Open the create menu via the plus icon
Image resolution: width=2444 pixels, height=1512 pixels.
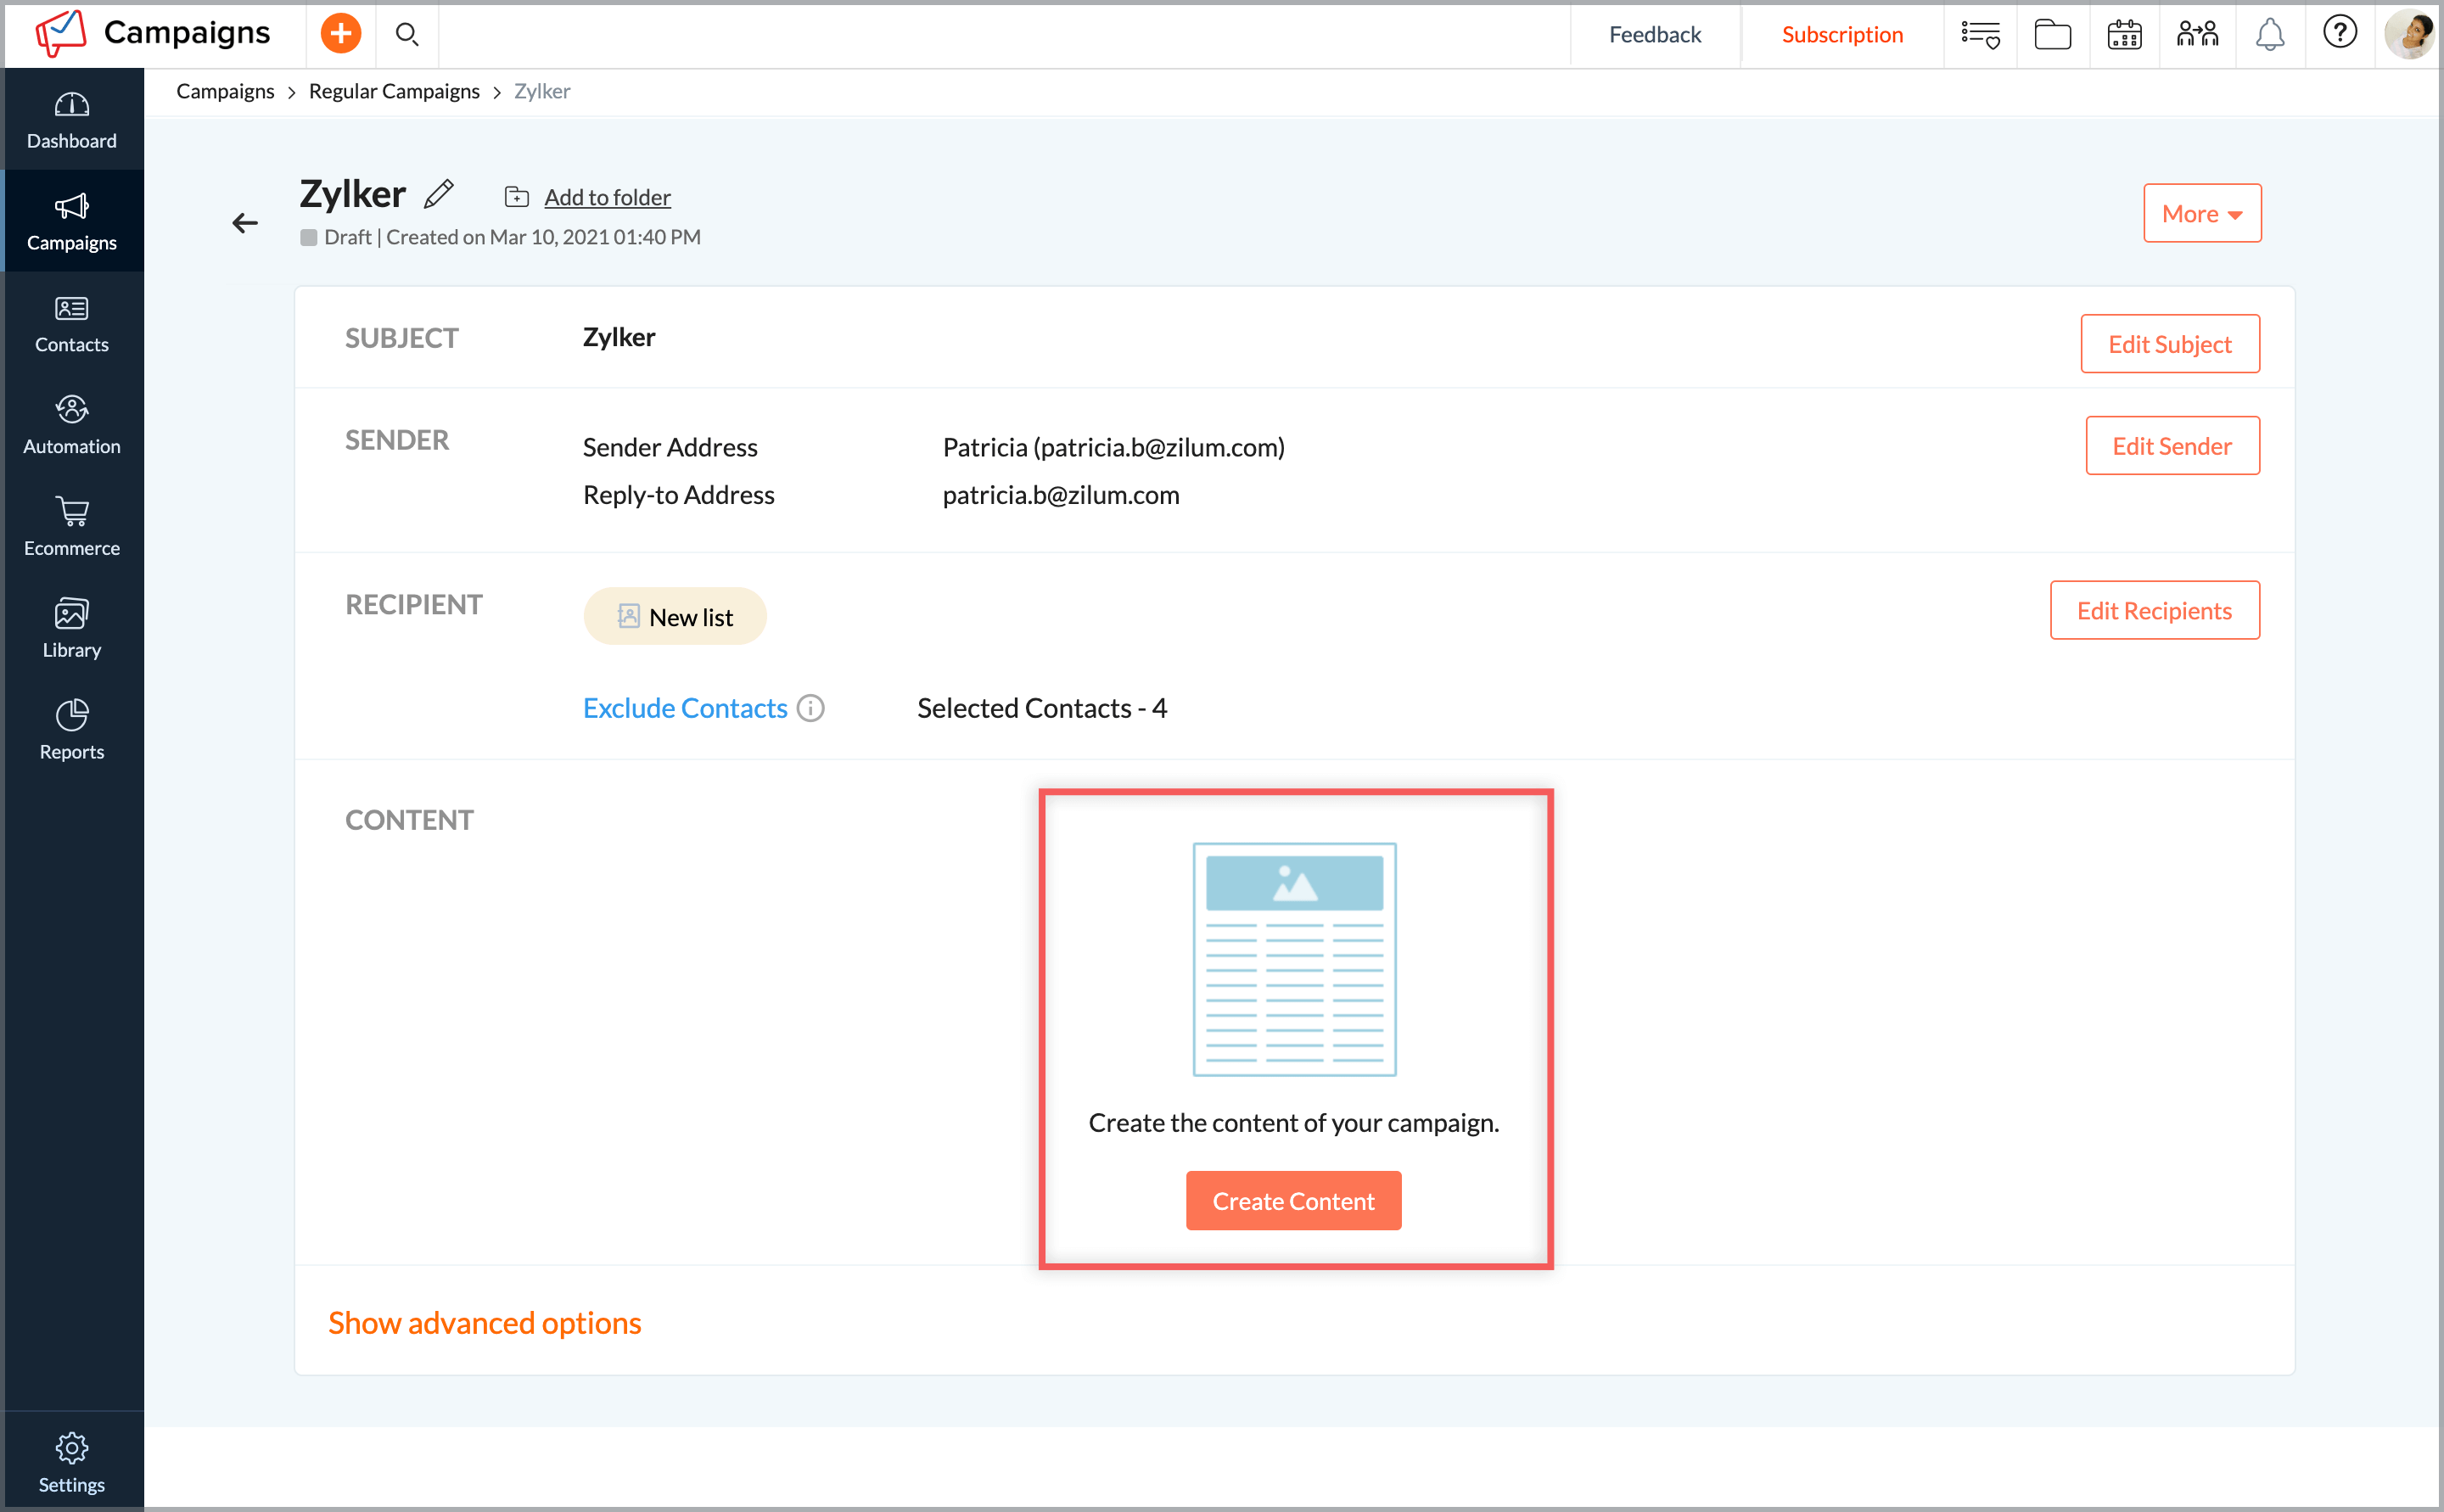pos(341,32)
